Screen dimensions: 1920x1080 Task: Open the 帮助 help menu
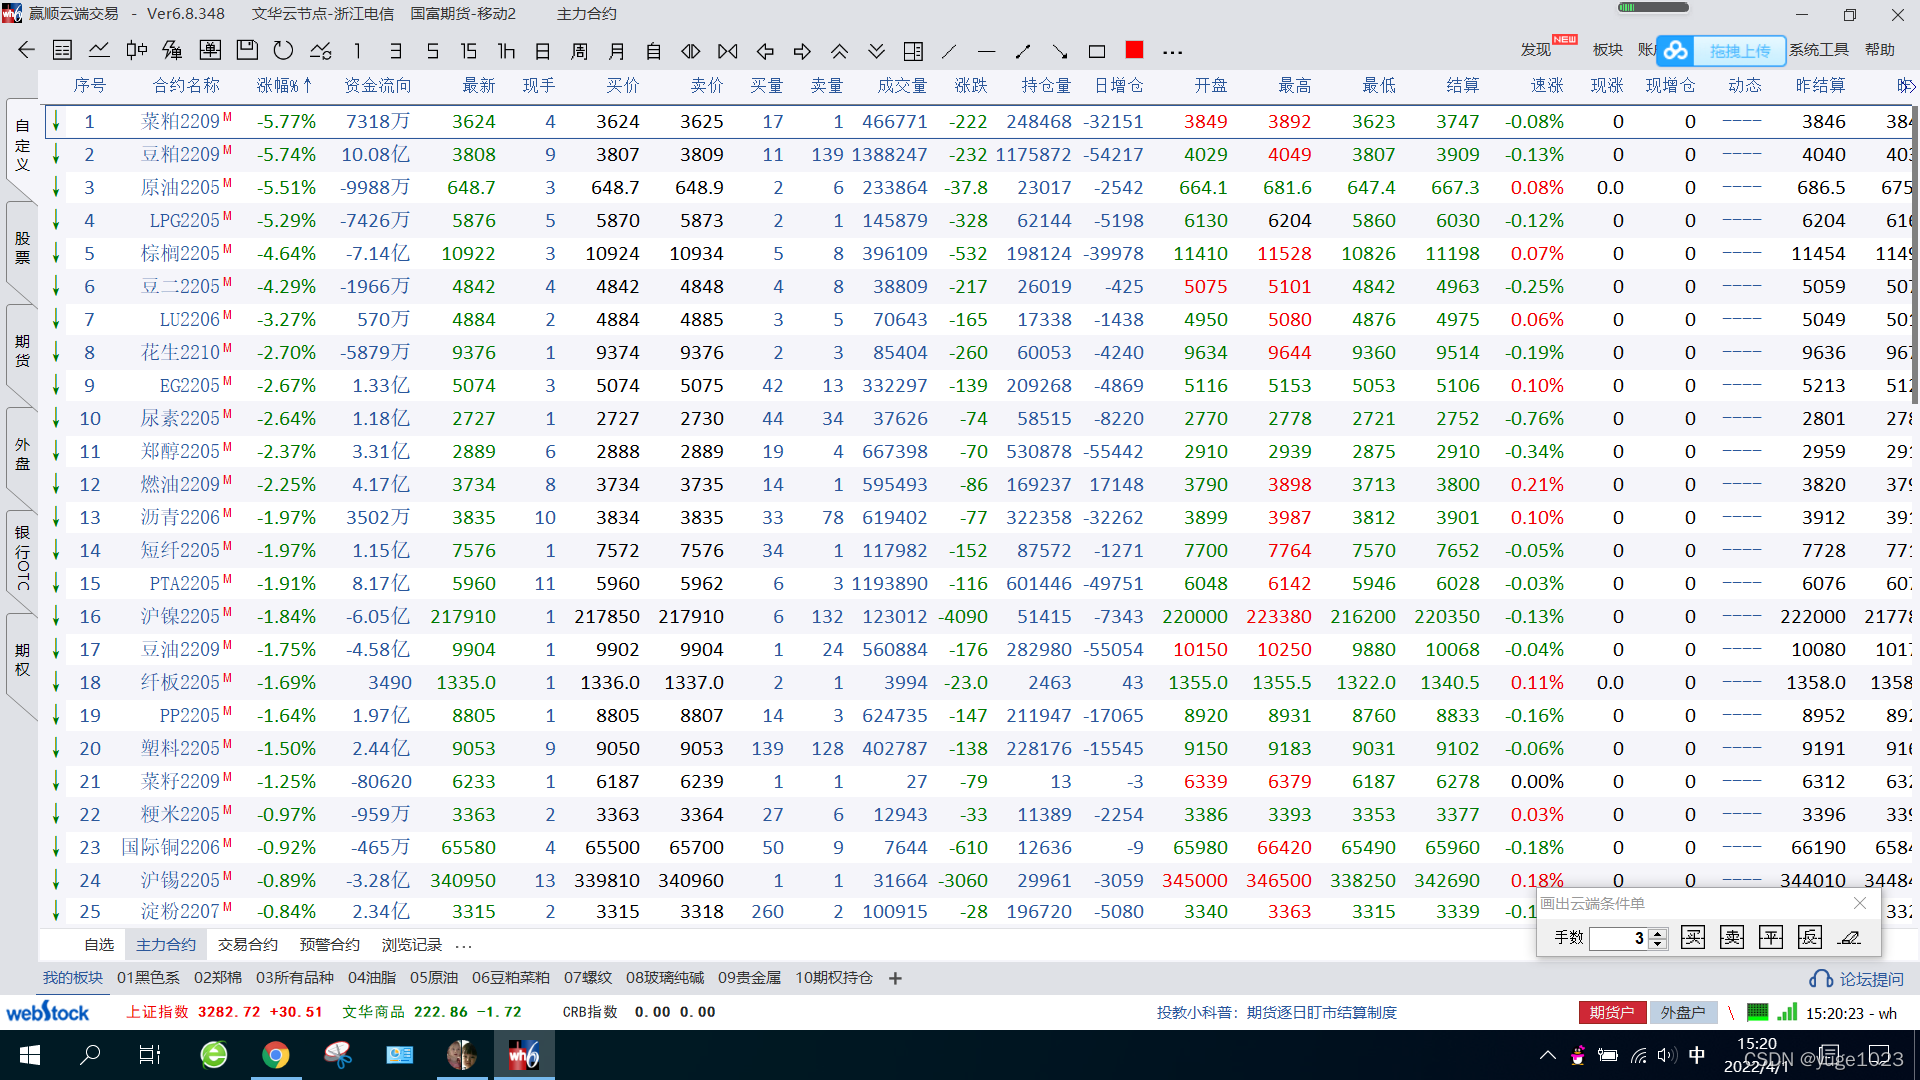click(x=1880, y=49)
